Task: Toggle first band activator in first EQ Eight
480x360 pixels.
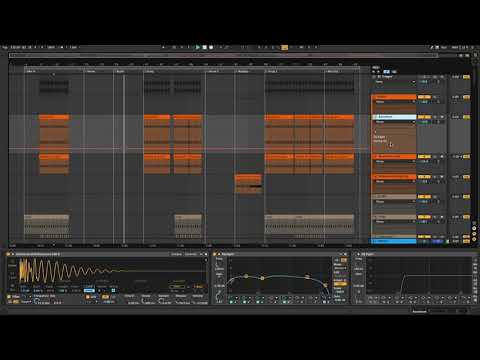Action: [x=231, y=302]
